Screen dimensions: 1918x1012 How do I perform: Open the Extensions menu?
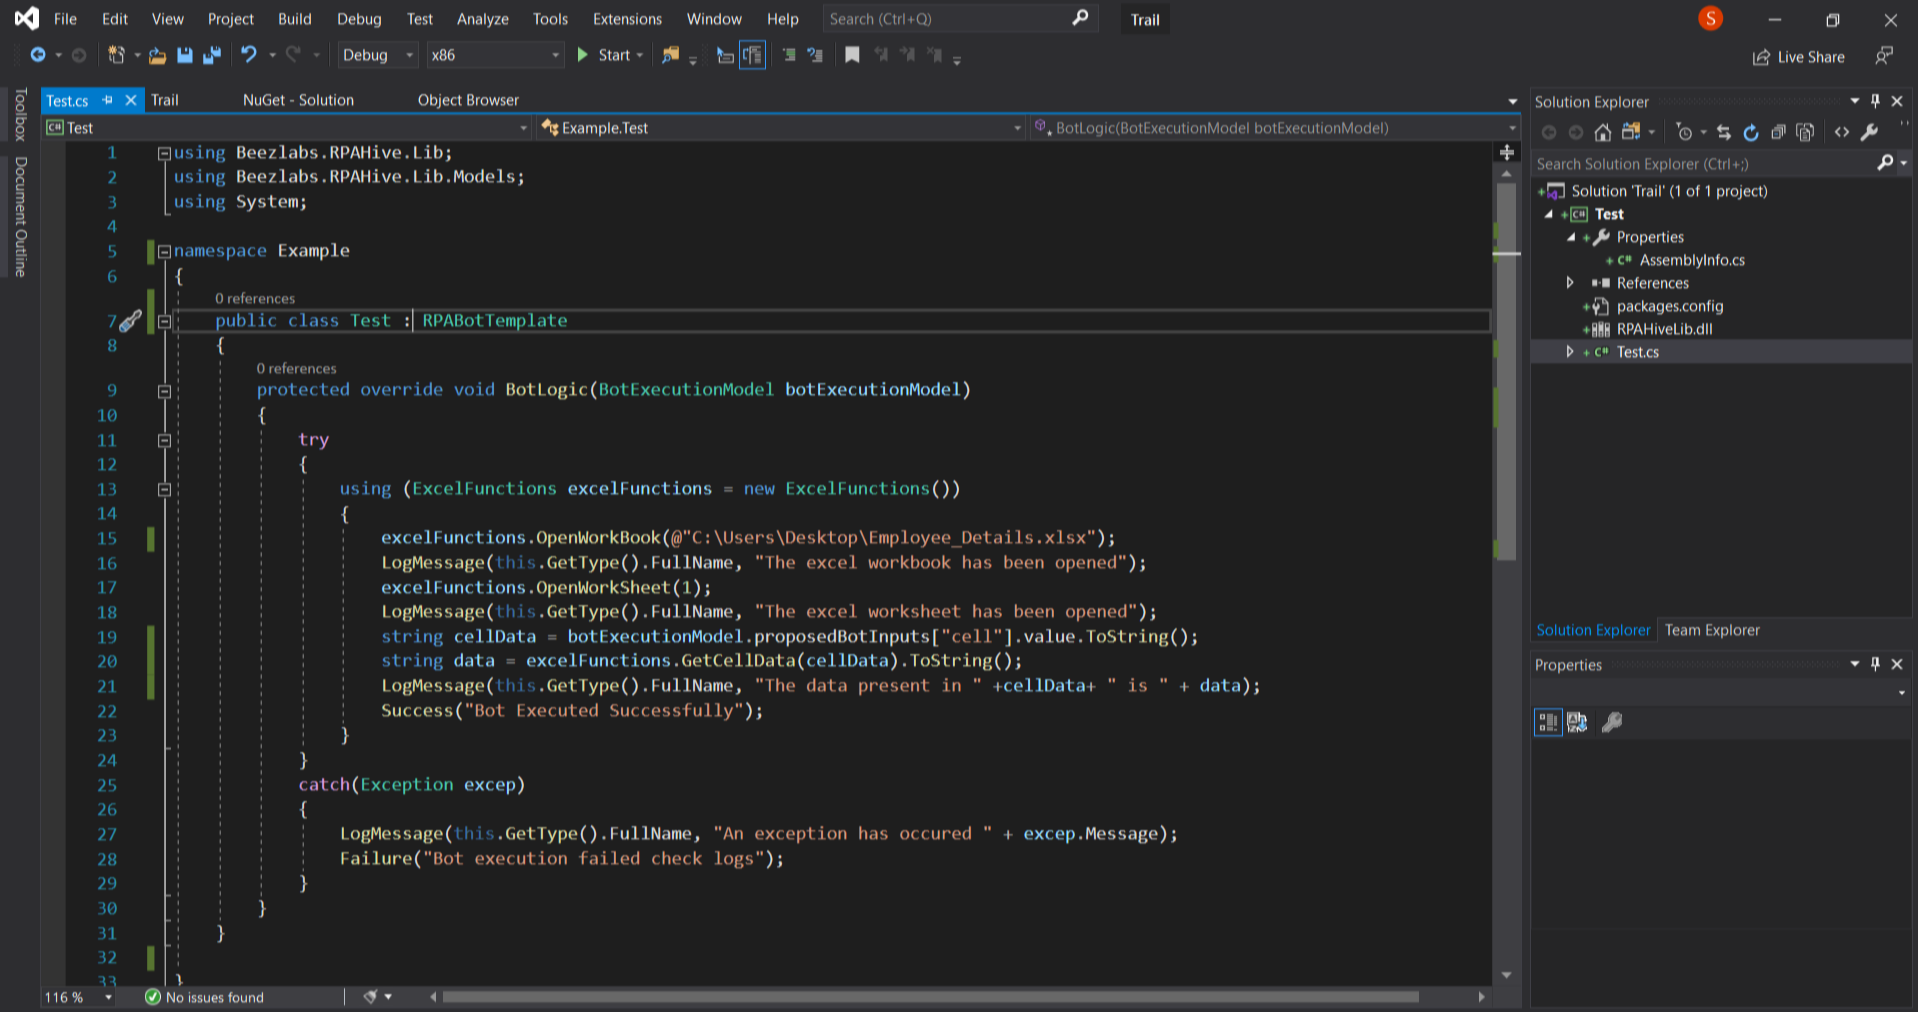click(627, 19)
